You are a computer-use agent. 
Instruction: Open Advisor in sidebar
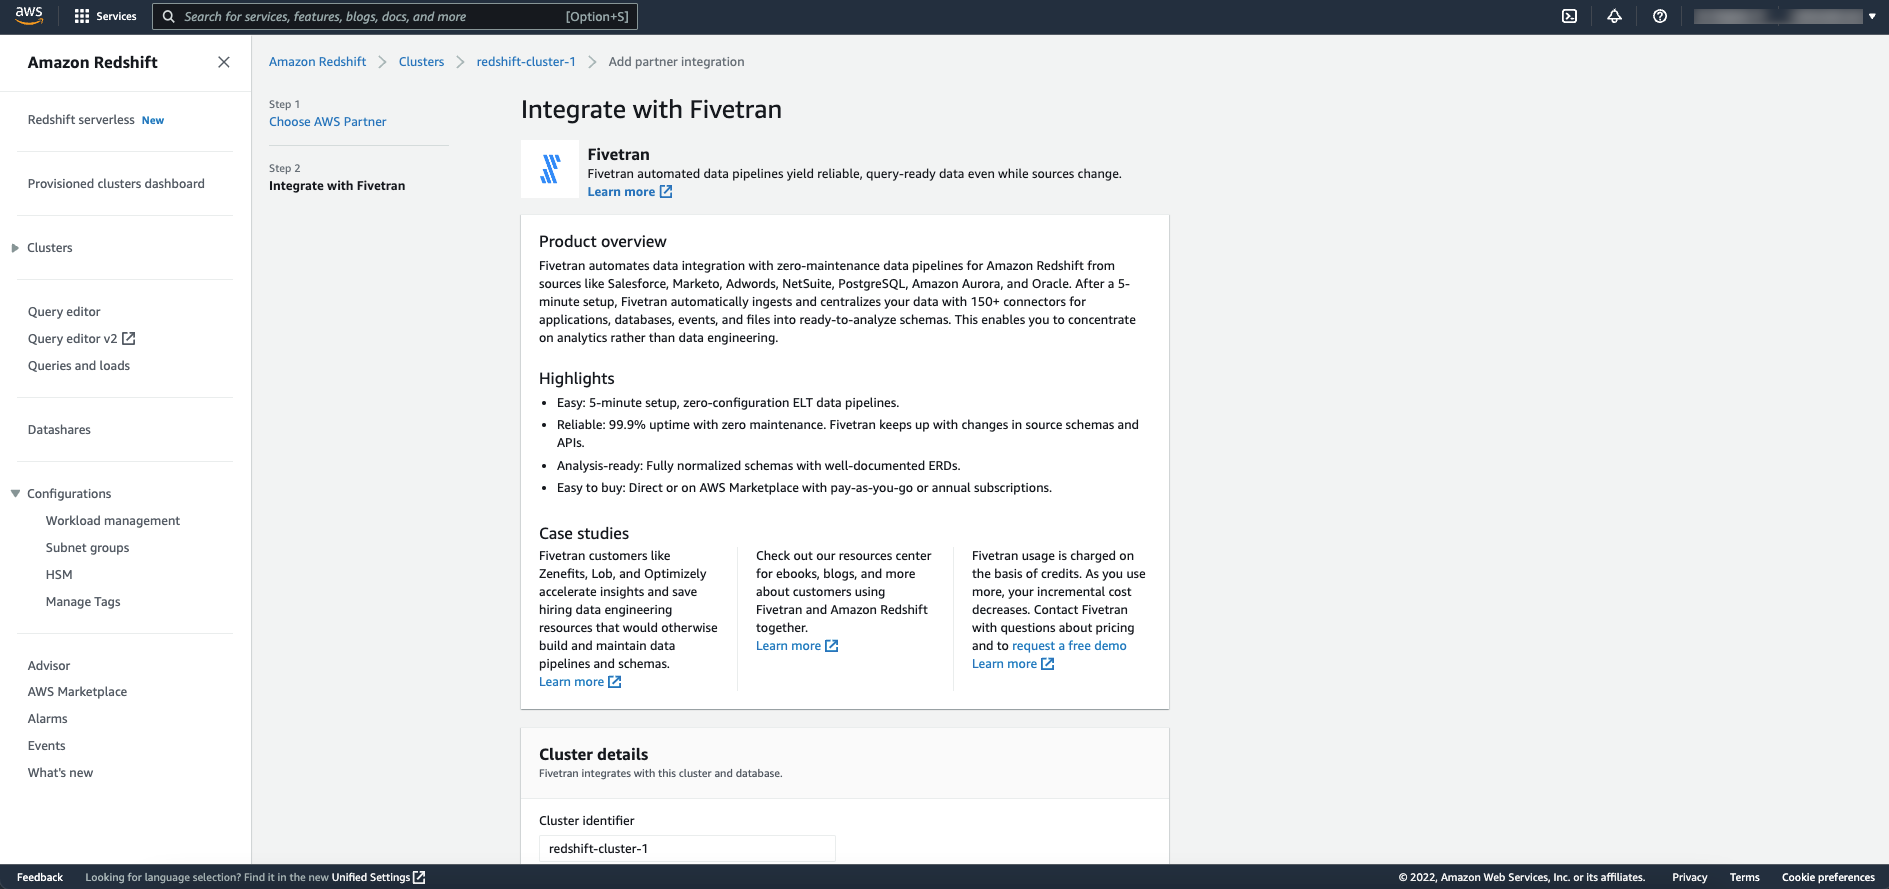tap(49, 666)
